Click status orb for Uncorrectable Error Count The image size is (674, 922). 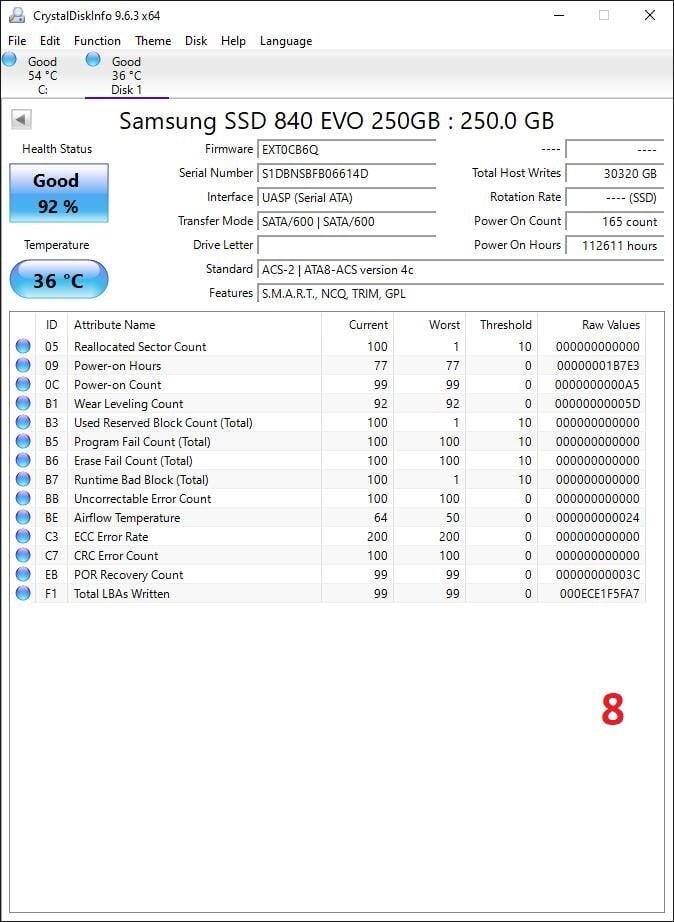click(x=23, y=498)
